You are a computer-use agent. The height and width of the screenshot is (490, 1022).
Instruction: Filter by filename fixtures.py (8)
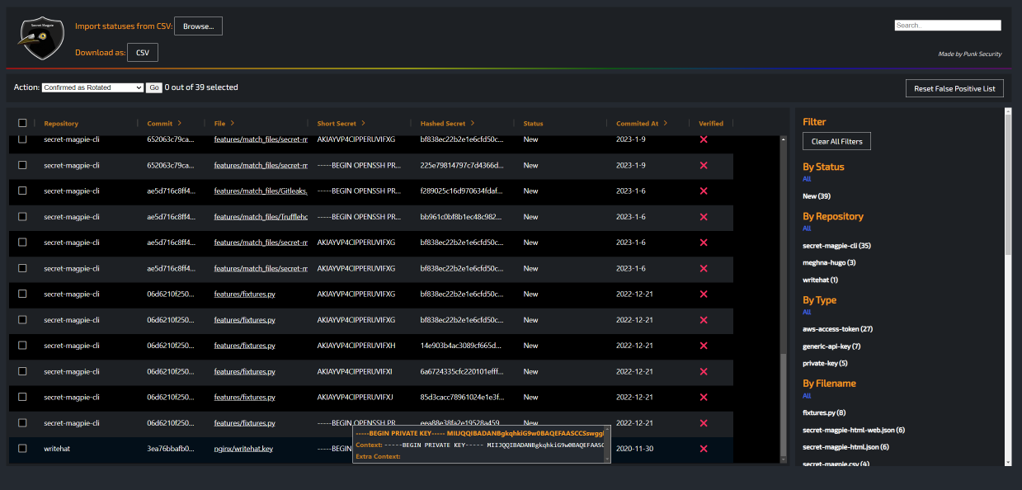pos(824,412)
